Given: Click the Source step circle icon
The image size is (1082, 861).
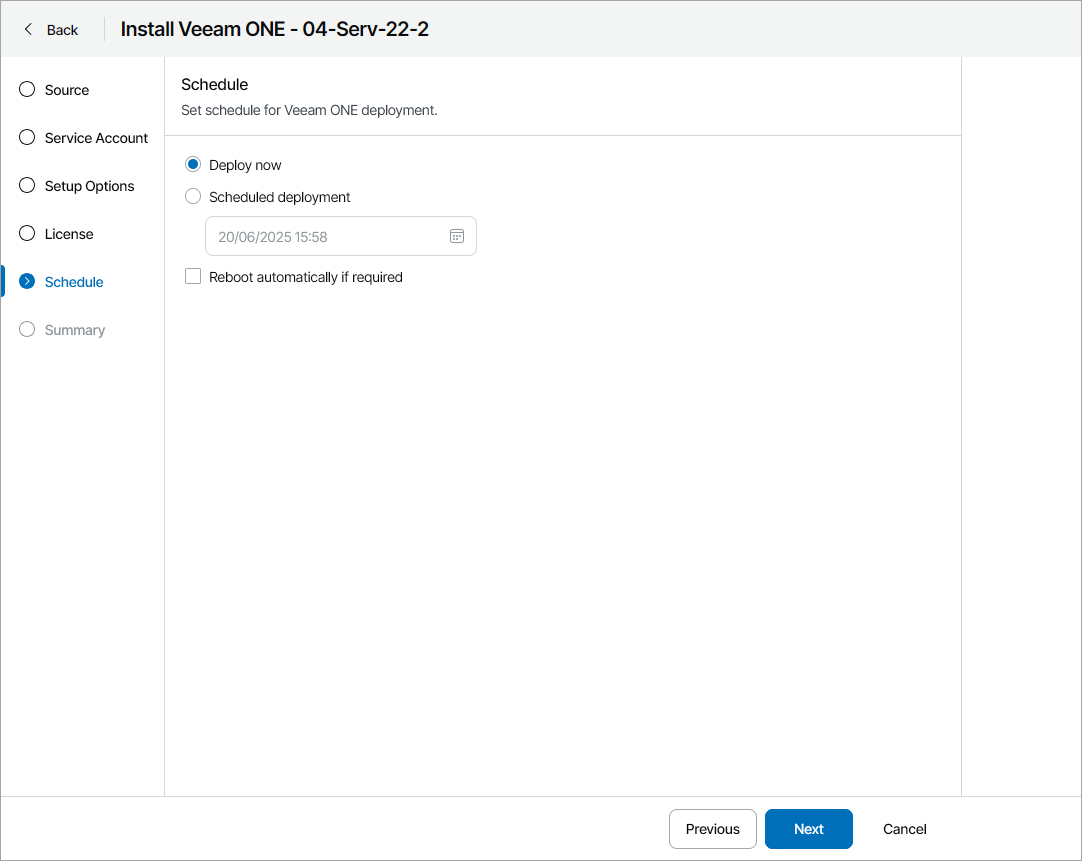Looking at the screenshot, I should (x=27, y=90).
